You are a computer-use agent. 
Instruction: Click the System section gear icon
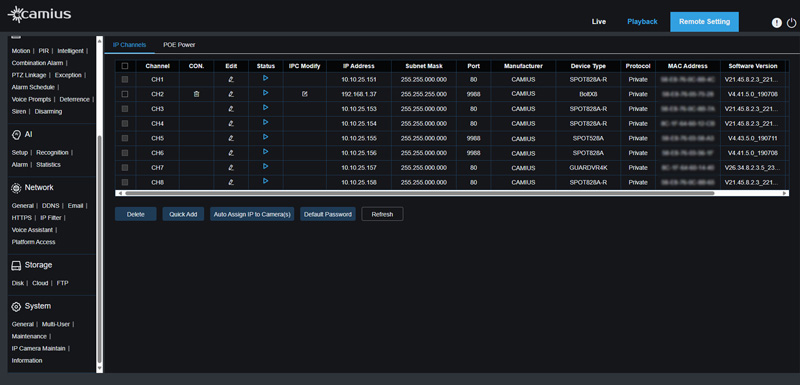tap(16, 306)
